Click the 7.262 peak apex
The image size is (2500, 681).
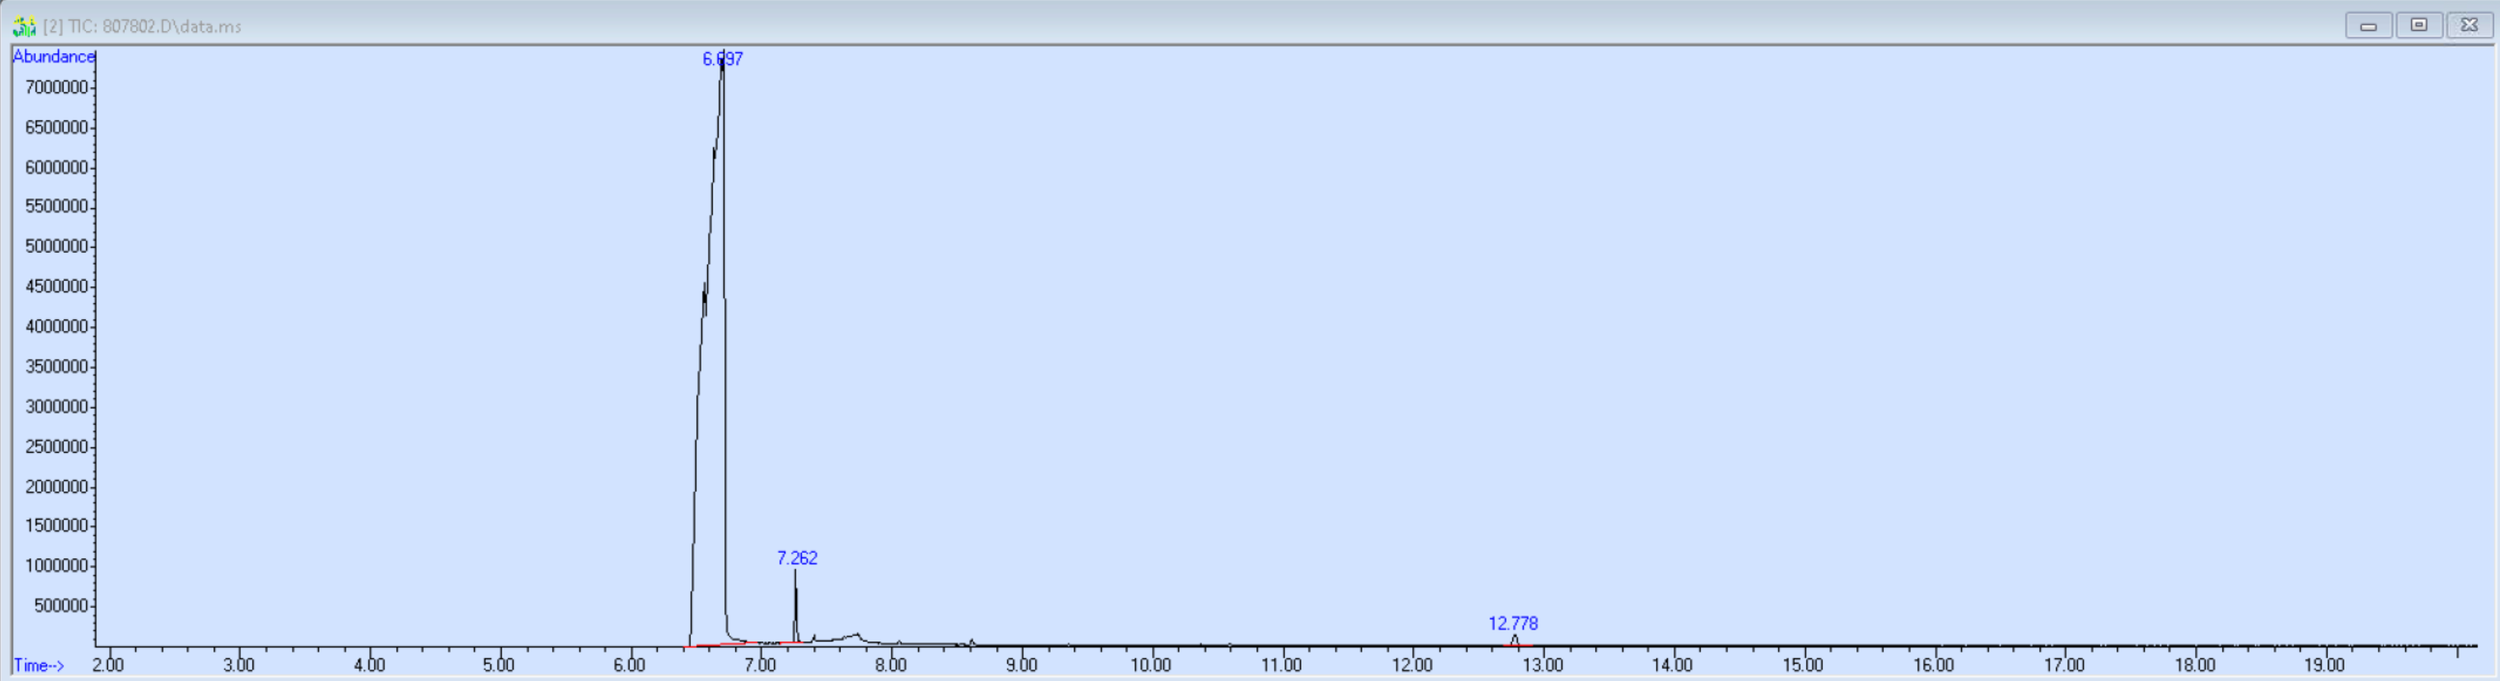(x=795, y=572)
